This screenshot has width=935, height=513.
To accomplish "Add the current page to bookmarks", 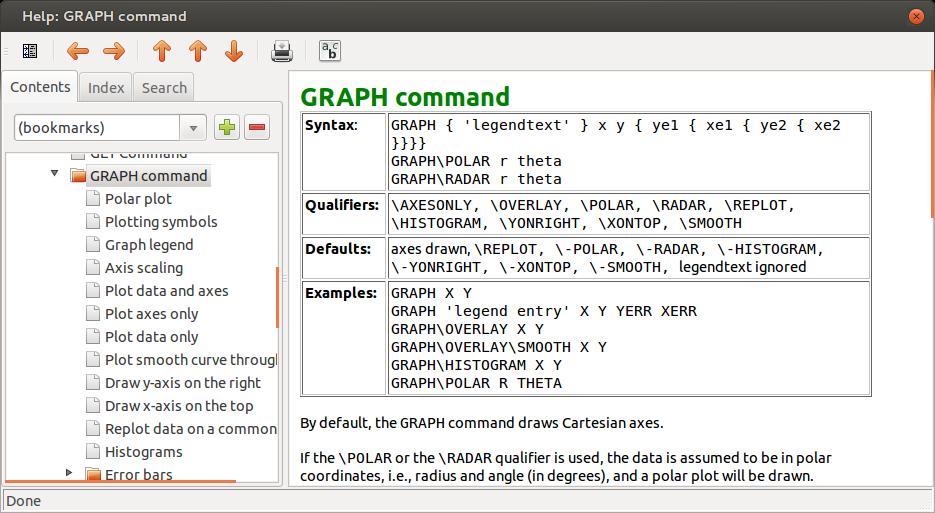I will 227,127.
